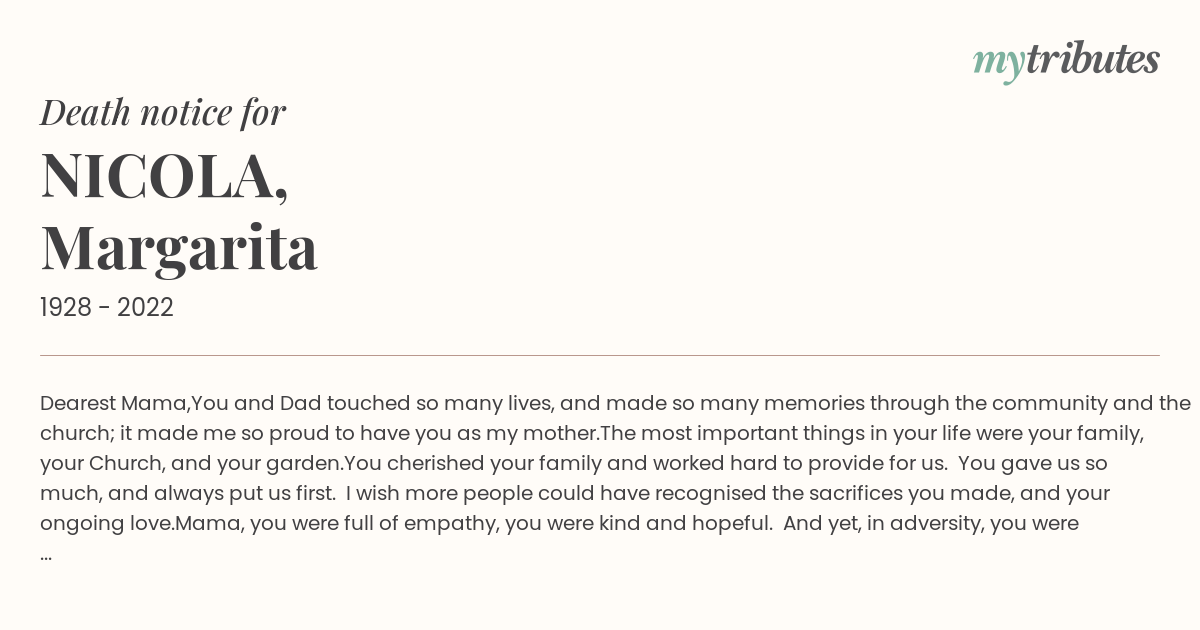This screenshot has height=630, width=1200.
Task: Click the mytributes logo
Action: tap(1066, 61)
